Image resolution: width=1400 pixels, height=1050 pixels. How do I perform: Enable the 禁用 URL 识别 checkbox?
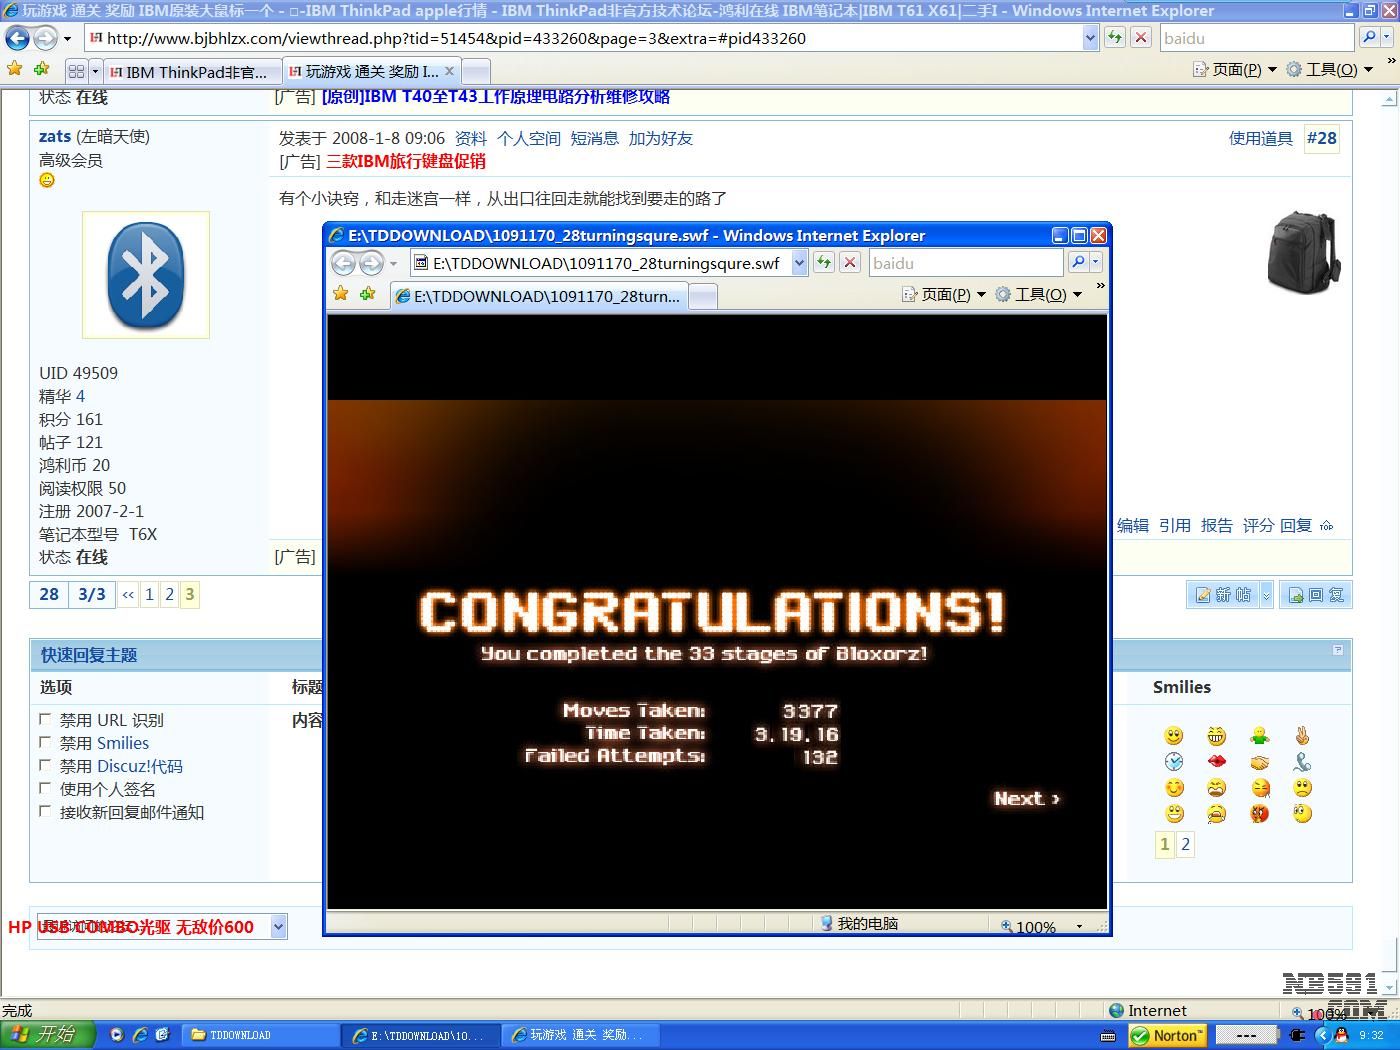[45, 719]
